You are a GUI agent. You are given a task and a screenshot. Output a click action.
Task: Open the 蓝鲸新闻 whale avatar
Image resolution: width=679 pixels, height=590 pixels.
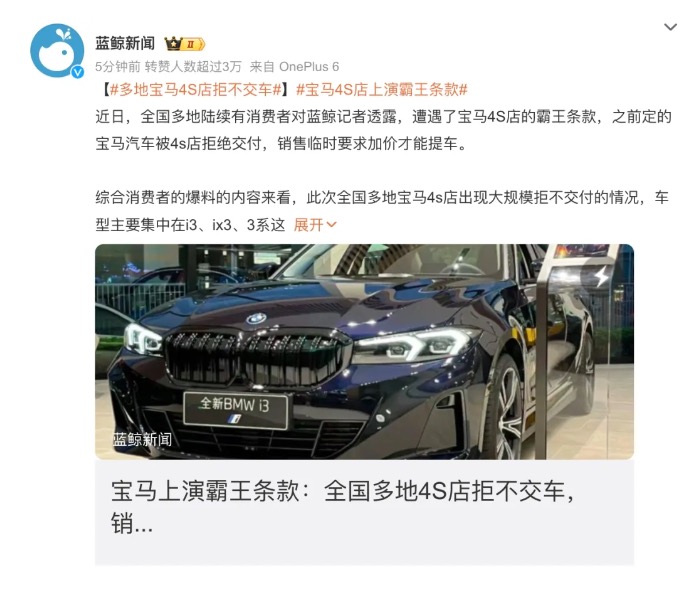point(57,51)
